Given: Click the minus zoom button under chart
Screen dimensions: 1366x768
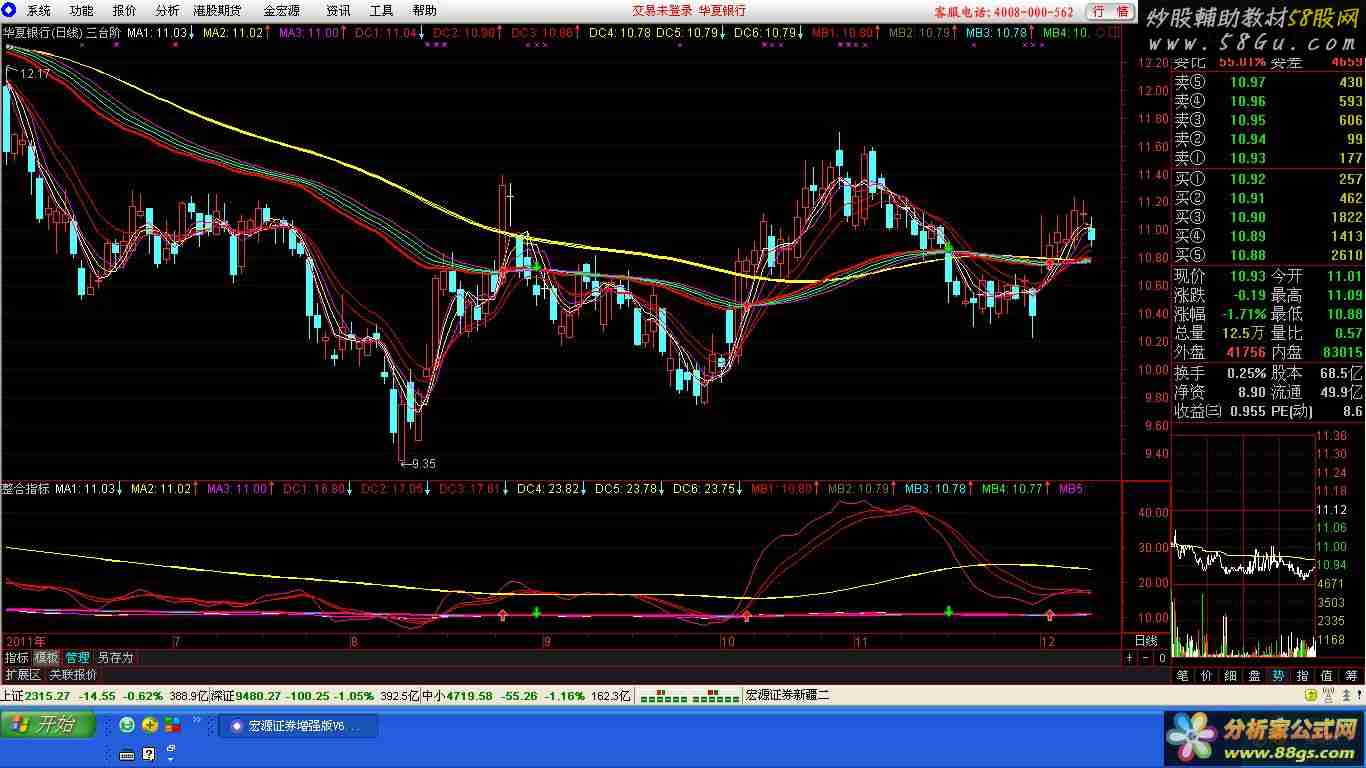Looking at the screenshot, I should coord(1145,658).
